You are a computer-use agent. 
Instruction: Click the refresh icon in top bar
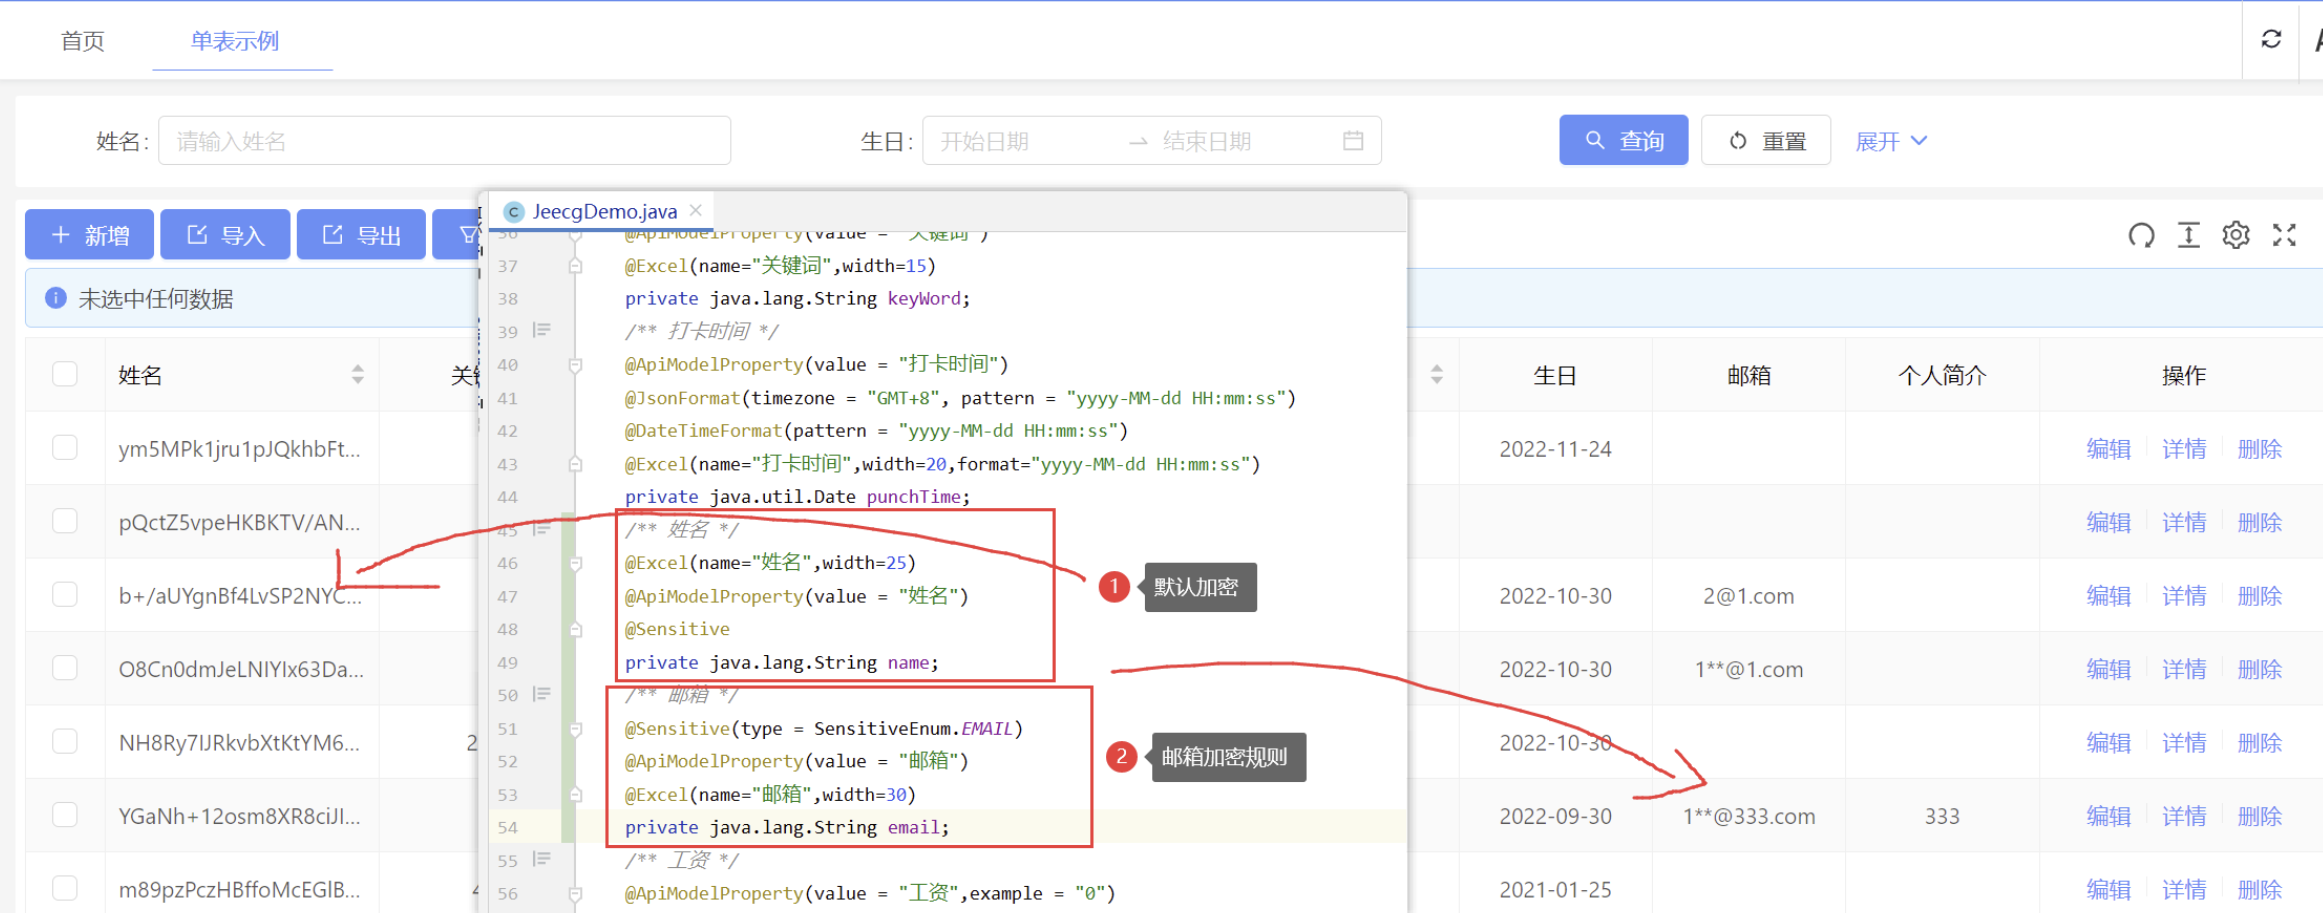2271,39
